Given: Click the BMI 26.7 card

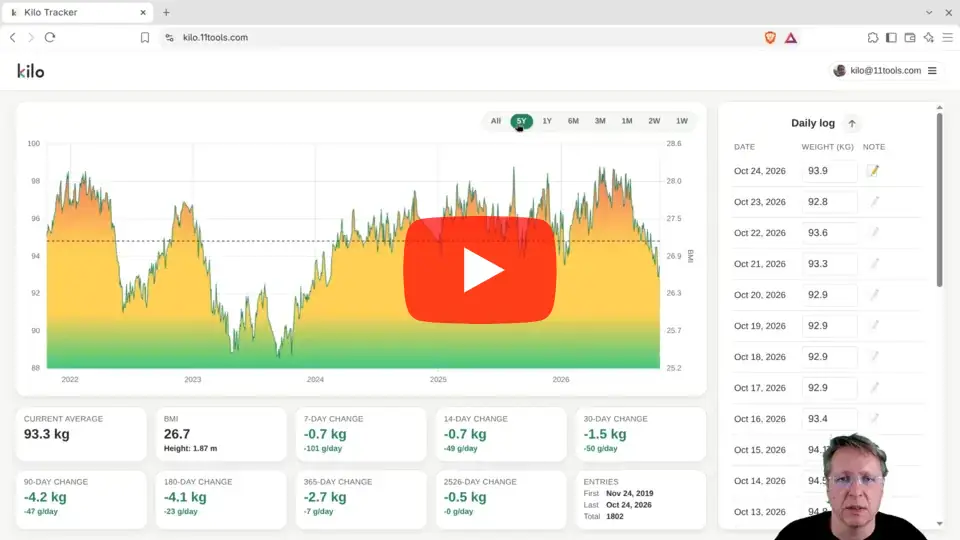Looking at the screenshot, I should tap(221, 434).
